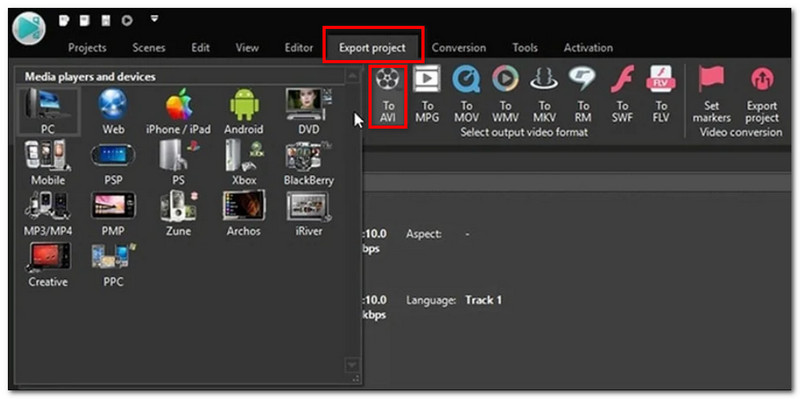The image size is (800, 399).
Task: Select the PSP device icon
Action: [113, 162]
